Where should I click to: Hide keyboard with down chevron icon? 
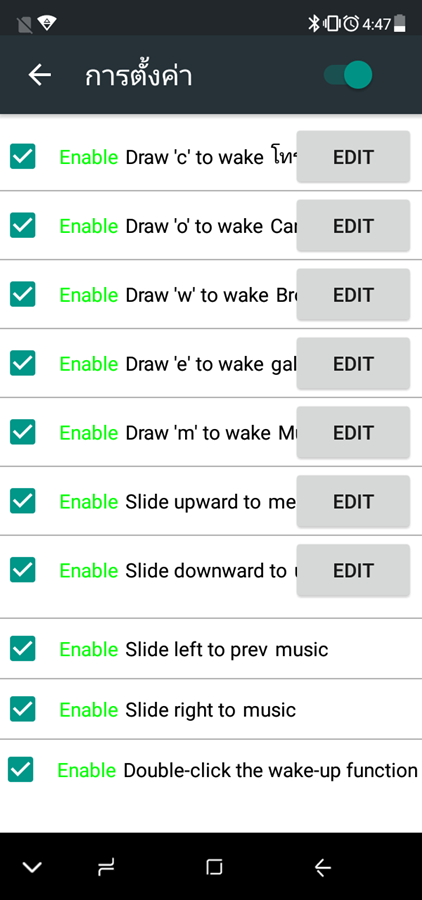point(32,867)
